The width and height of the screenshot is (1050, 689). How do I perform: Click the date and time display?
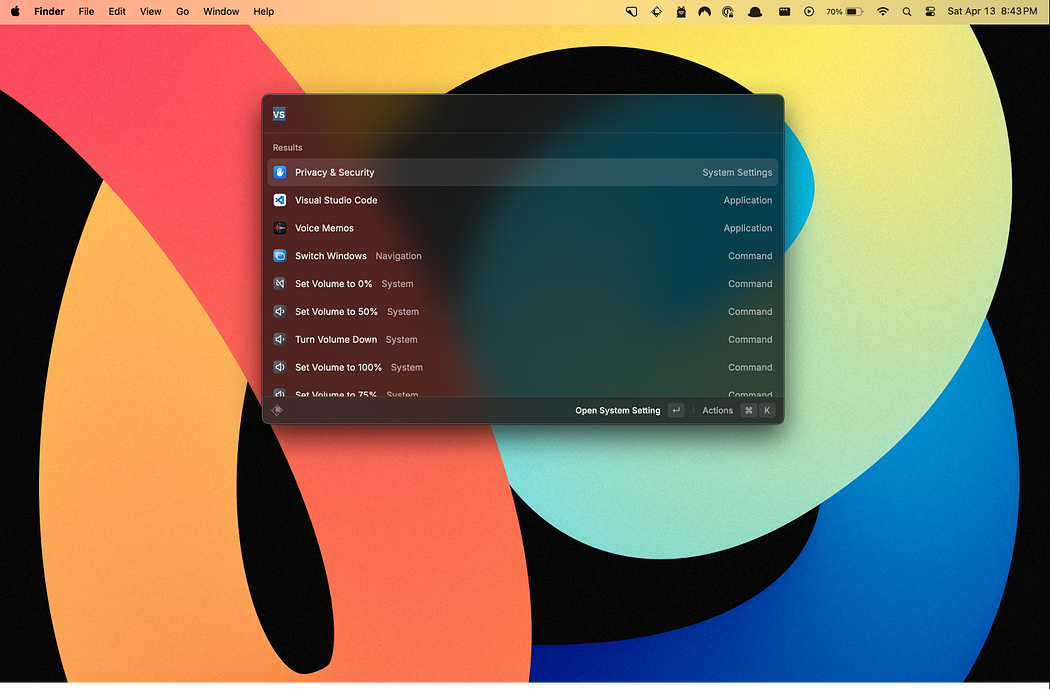coord(992,11)
